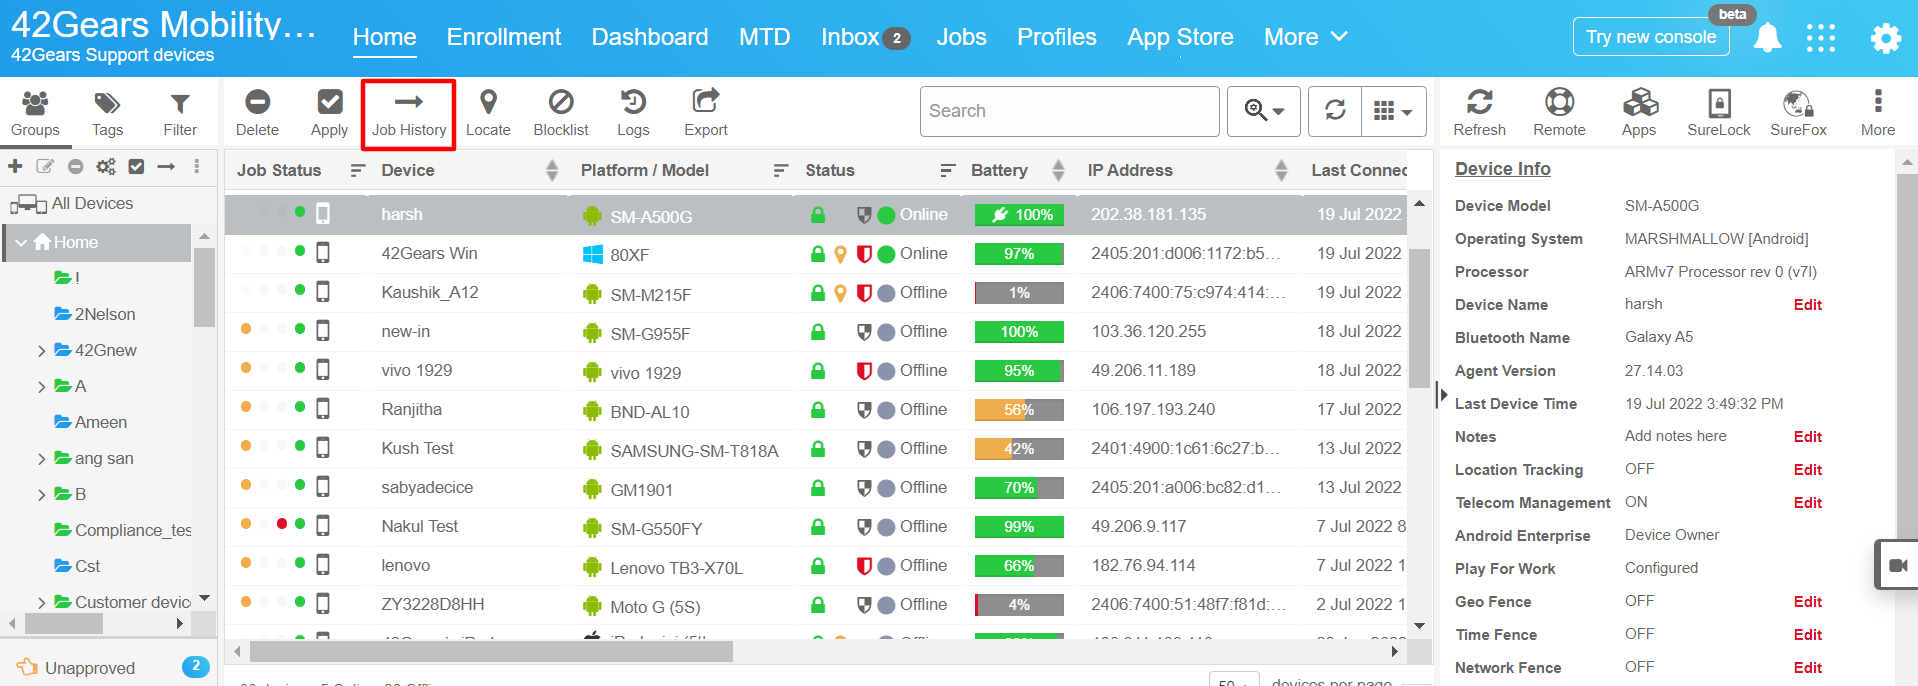Screen dimensions: 1918x686
Task: Click the Delete device icon
Action: 257,113
